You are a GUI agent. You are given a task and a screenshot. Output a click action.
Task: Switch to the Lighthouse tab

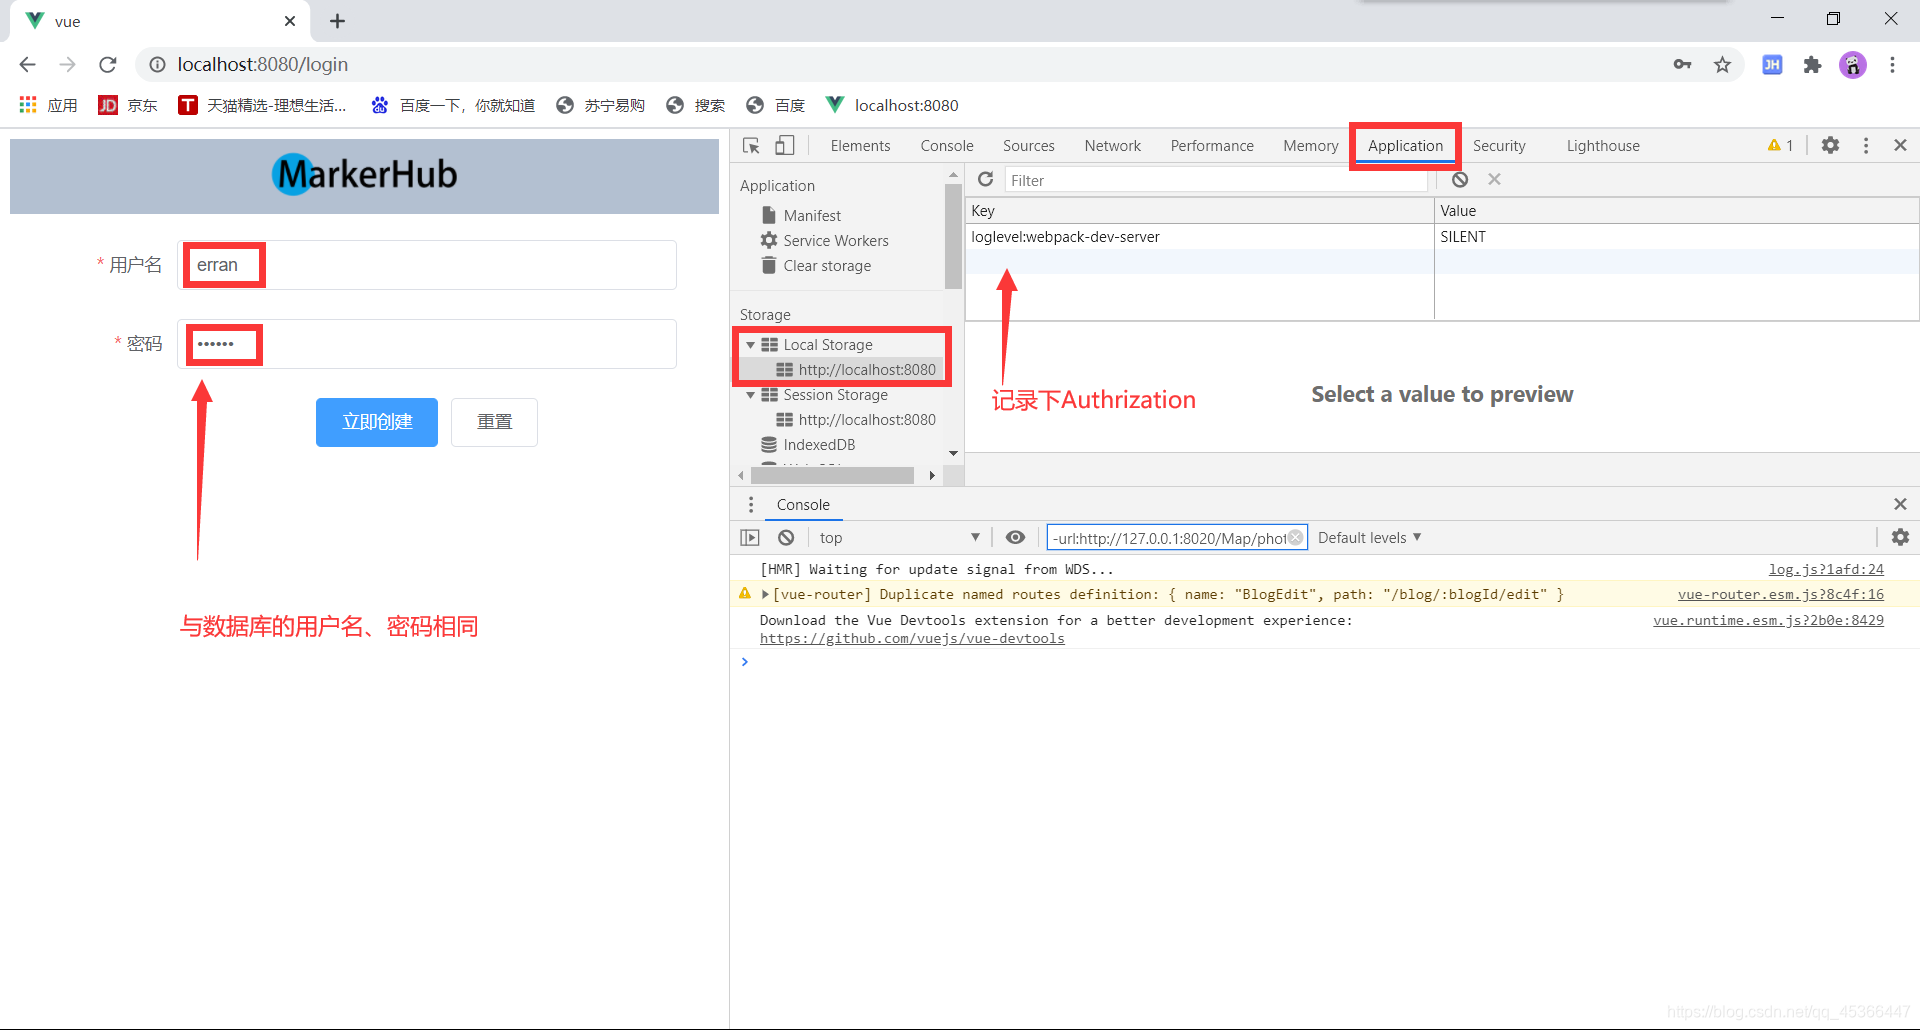point(1603,146)
